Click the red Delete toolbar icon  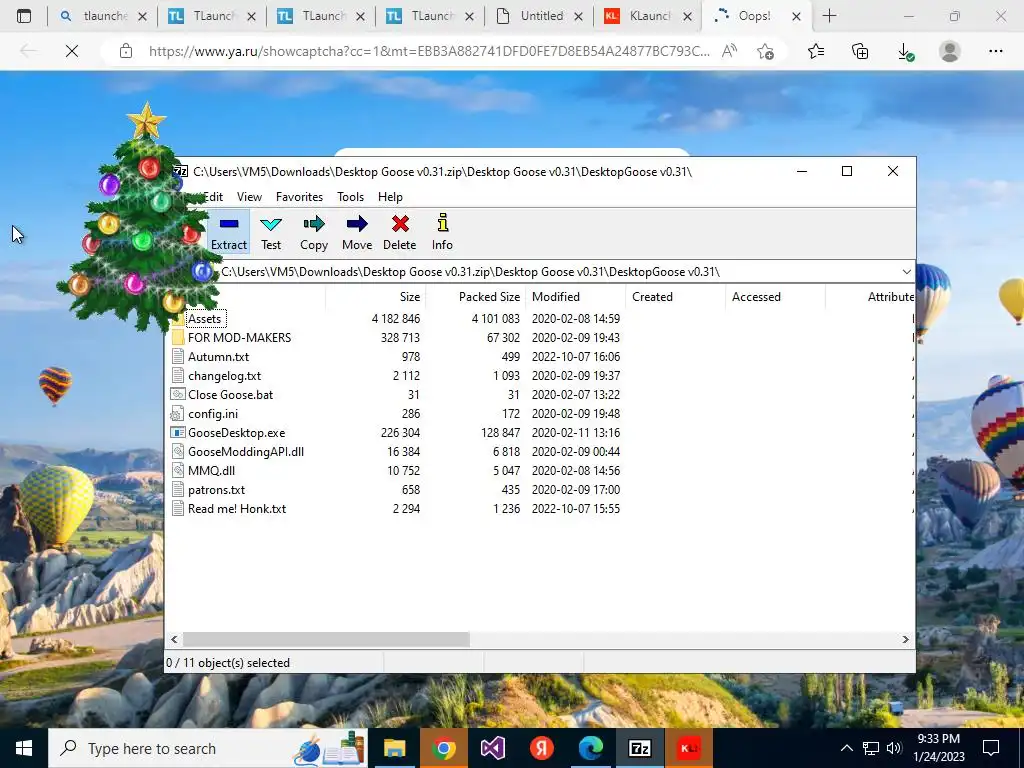(400, 232)
